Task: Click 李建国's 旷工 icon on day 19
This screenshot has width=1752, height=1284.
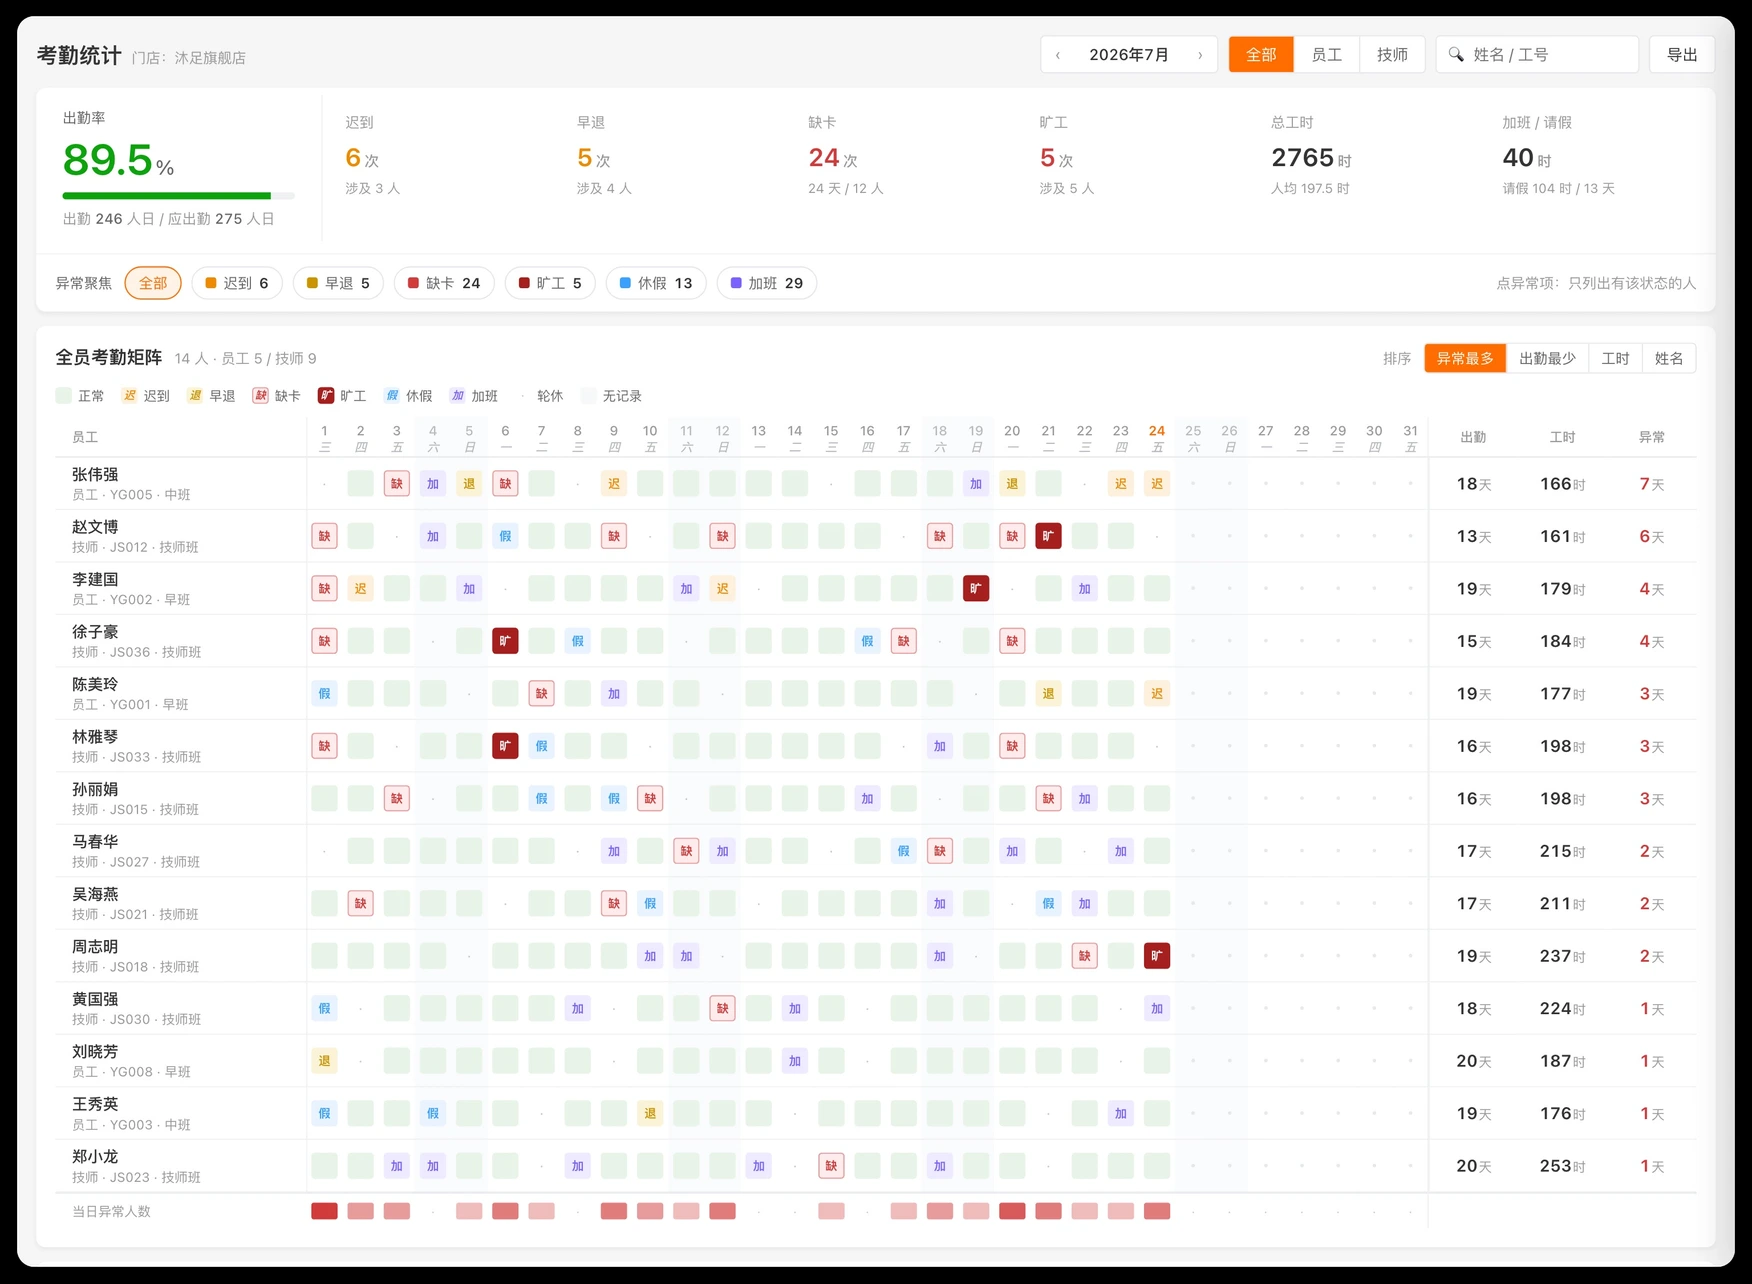Action: (976, 589)
